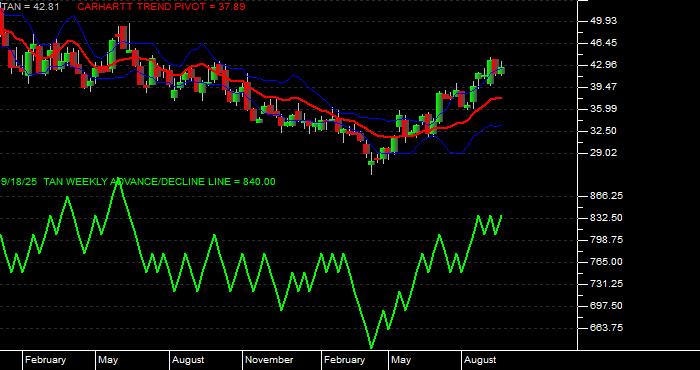Click the 798.75 indicator axis value
The image size is (700, 370).
[605, 240]
